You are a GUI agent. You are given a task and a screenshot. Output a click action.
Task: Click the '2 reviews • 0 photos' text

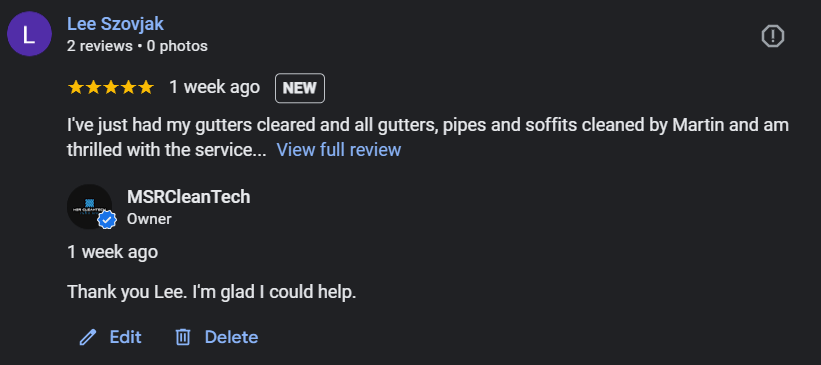pos(137,46)
